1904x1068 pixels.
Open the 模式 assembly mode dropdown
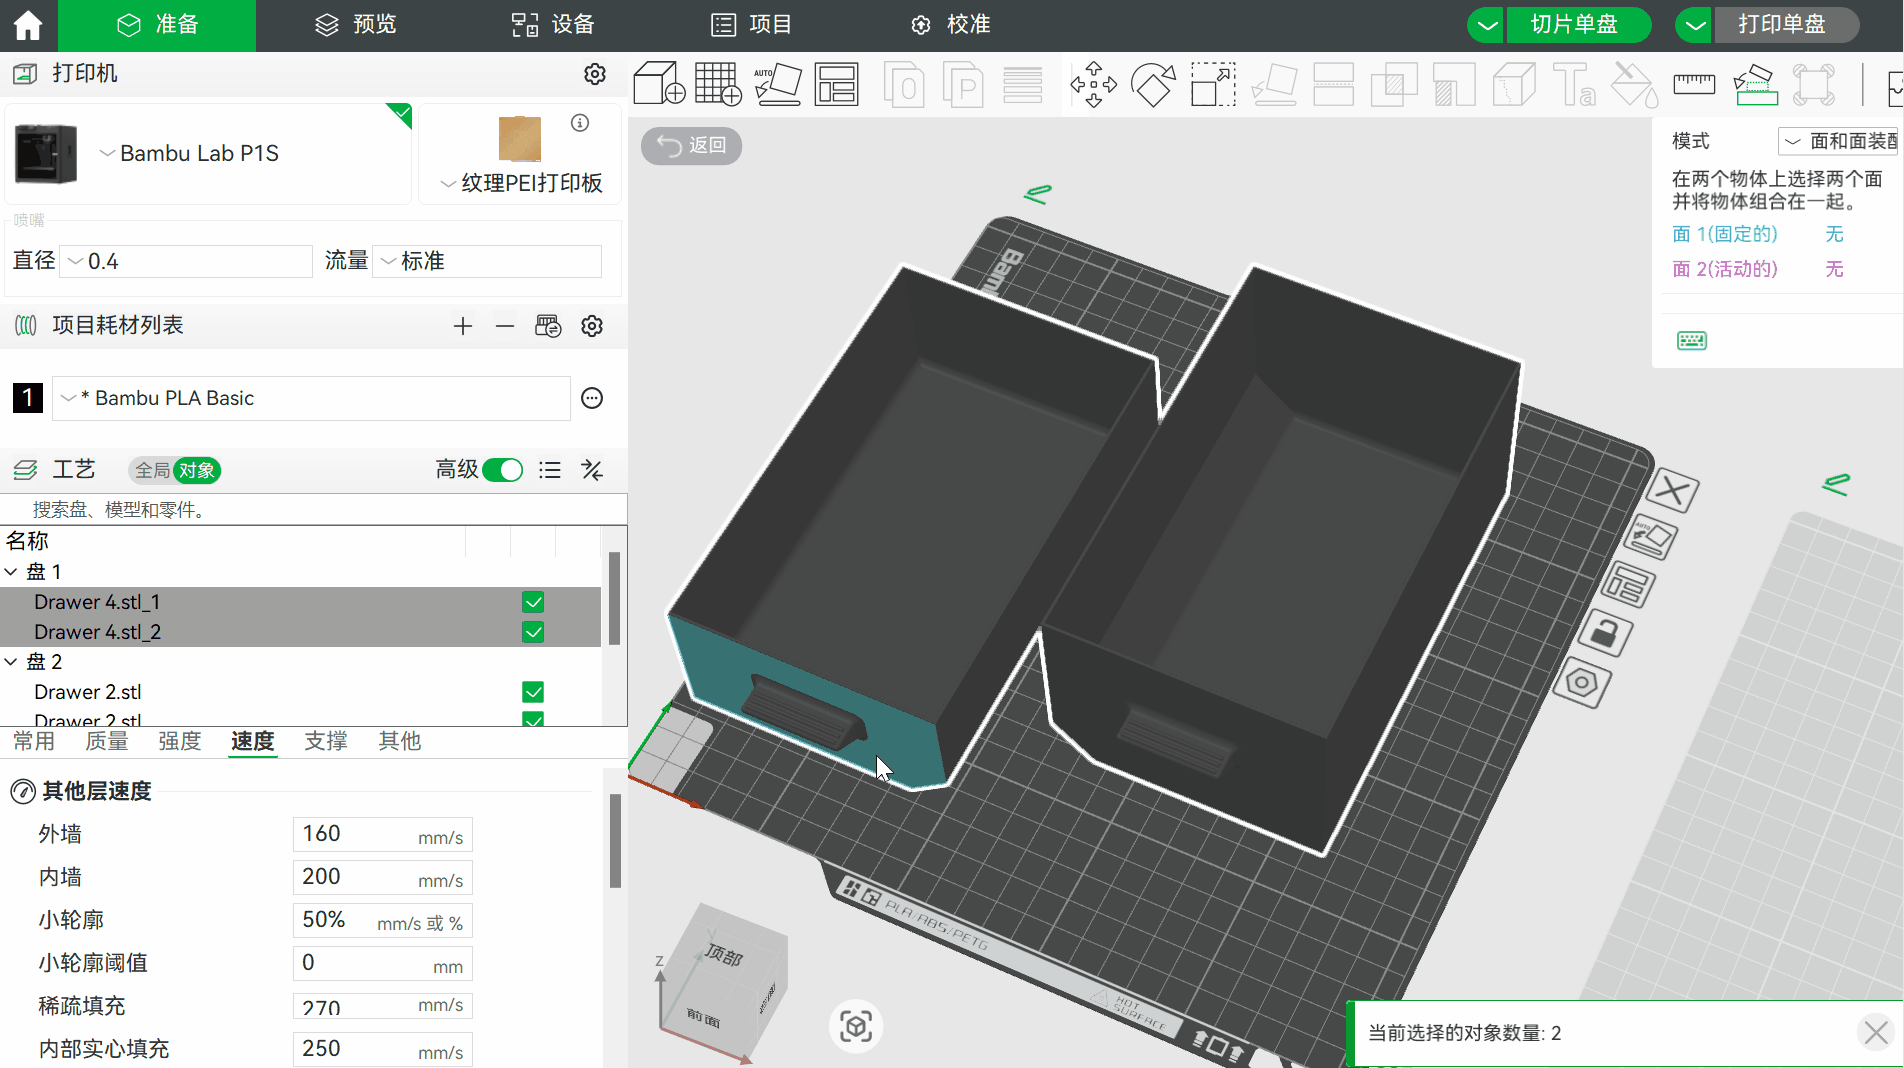pyautogui.click(x=1840, y=141)
